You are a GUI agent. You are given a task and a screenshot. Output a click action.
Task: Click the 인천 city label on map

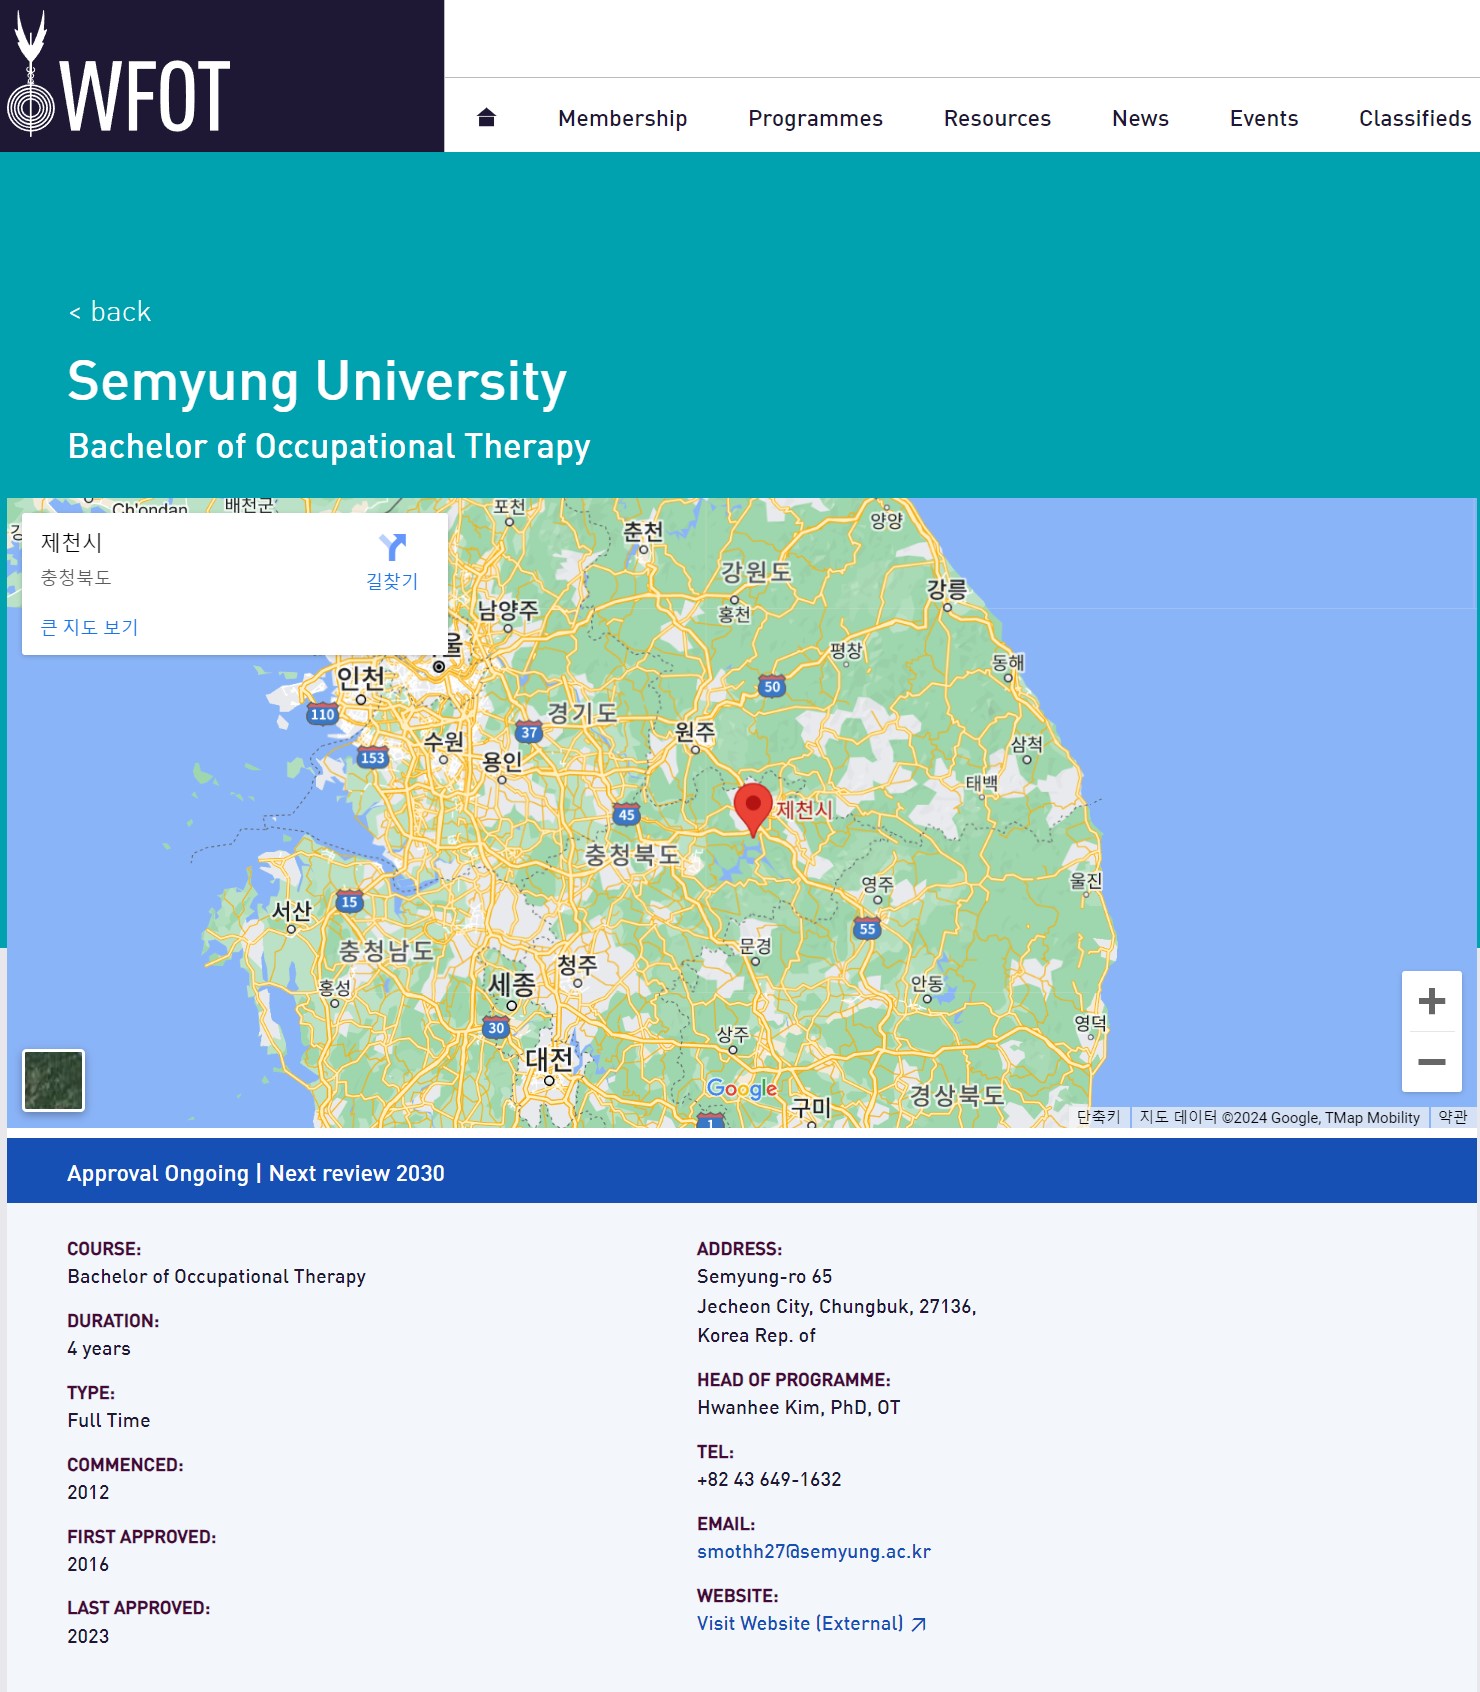coord(360,678)
